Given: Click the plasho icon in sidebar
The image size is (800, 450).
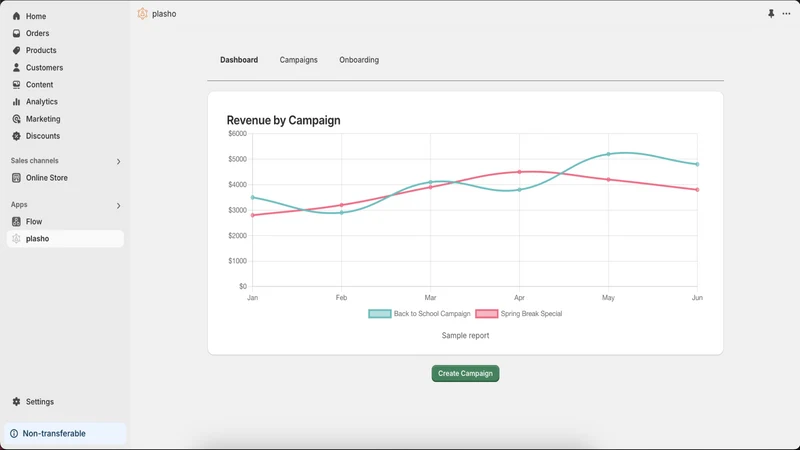Looking at the screenshot, I should pos(16,239).
